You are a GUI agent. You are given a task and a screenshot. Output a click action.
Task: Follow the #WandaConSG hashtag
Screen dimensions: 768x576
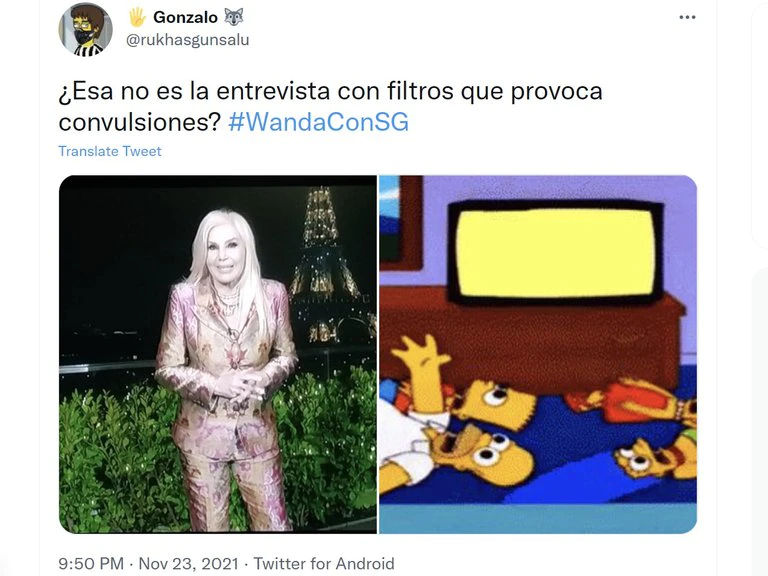tap(318, 122)
